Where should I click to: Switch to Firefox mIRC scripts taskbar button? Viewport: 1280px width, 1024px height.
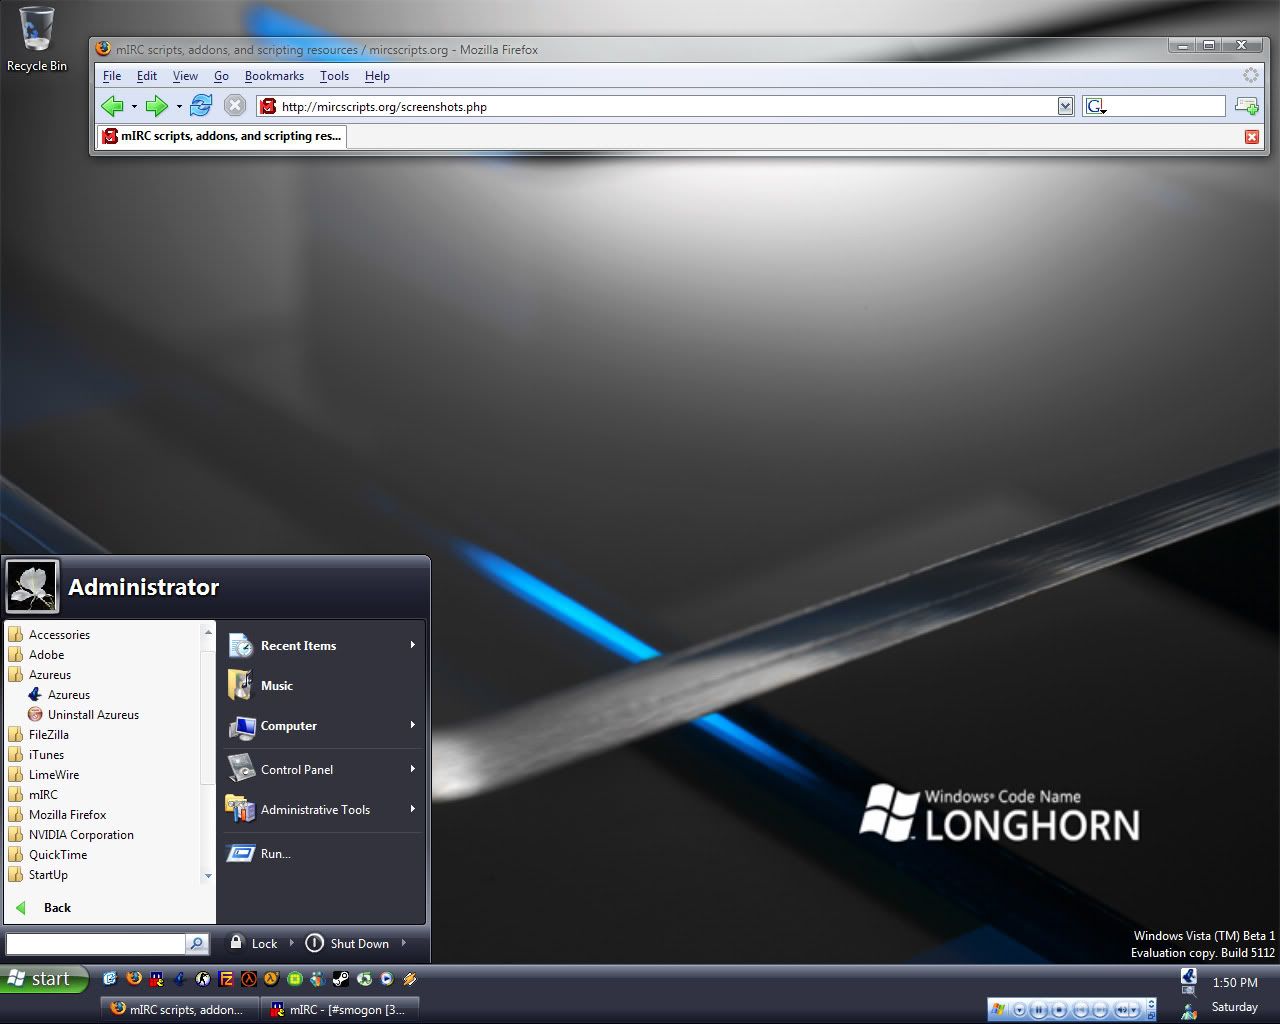tap(180, 1009)
